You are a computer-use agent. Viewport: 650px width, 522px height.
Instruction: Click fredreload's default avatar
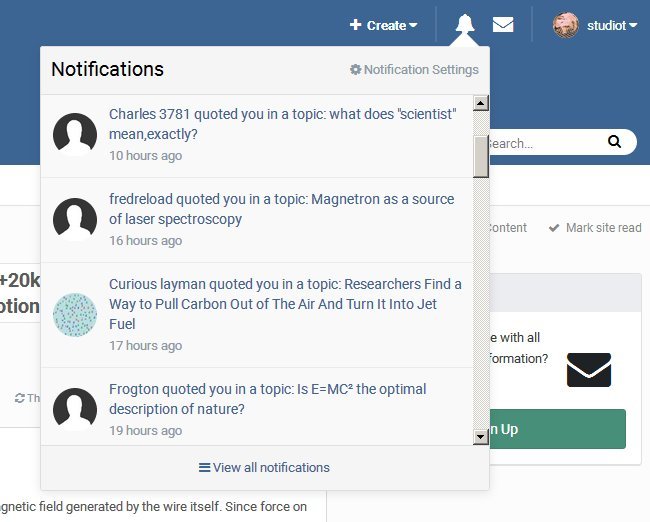[x=75, y=219]
